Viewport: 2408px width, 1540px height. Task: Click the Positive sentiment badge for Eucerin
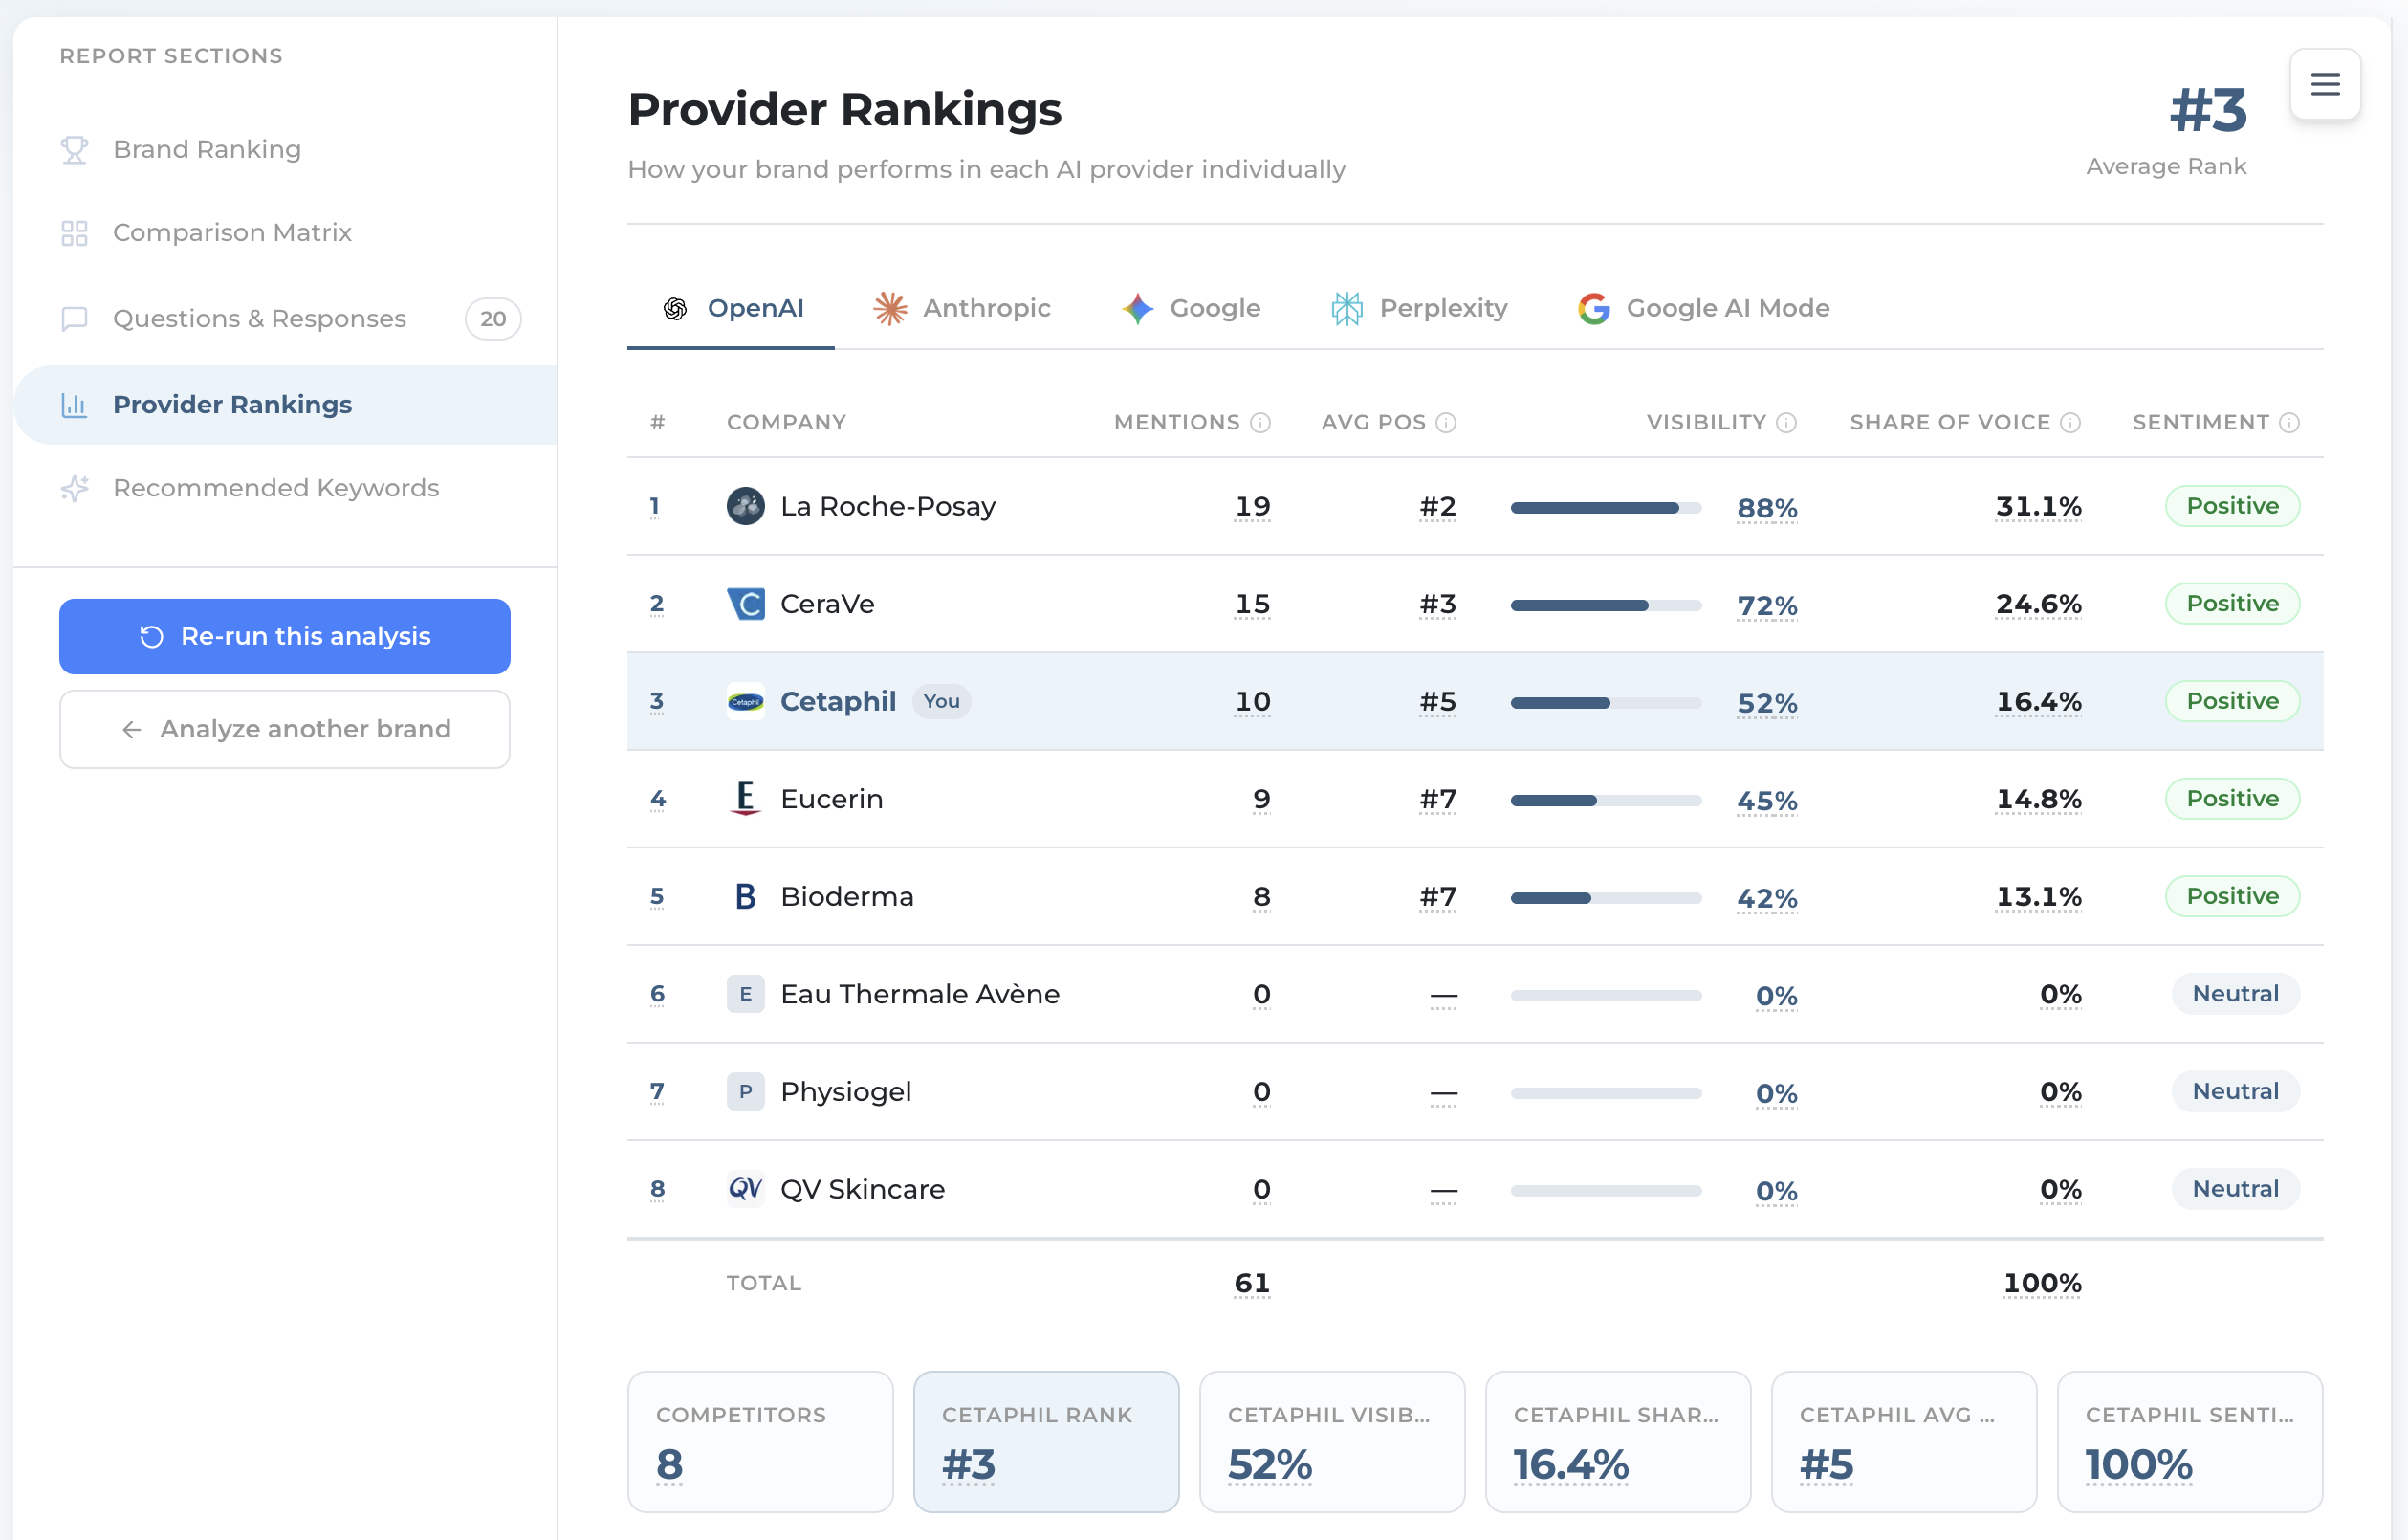(x=2232, y=799)
